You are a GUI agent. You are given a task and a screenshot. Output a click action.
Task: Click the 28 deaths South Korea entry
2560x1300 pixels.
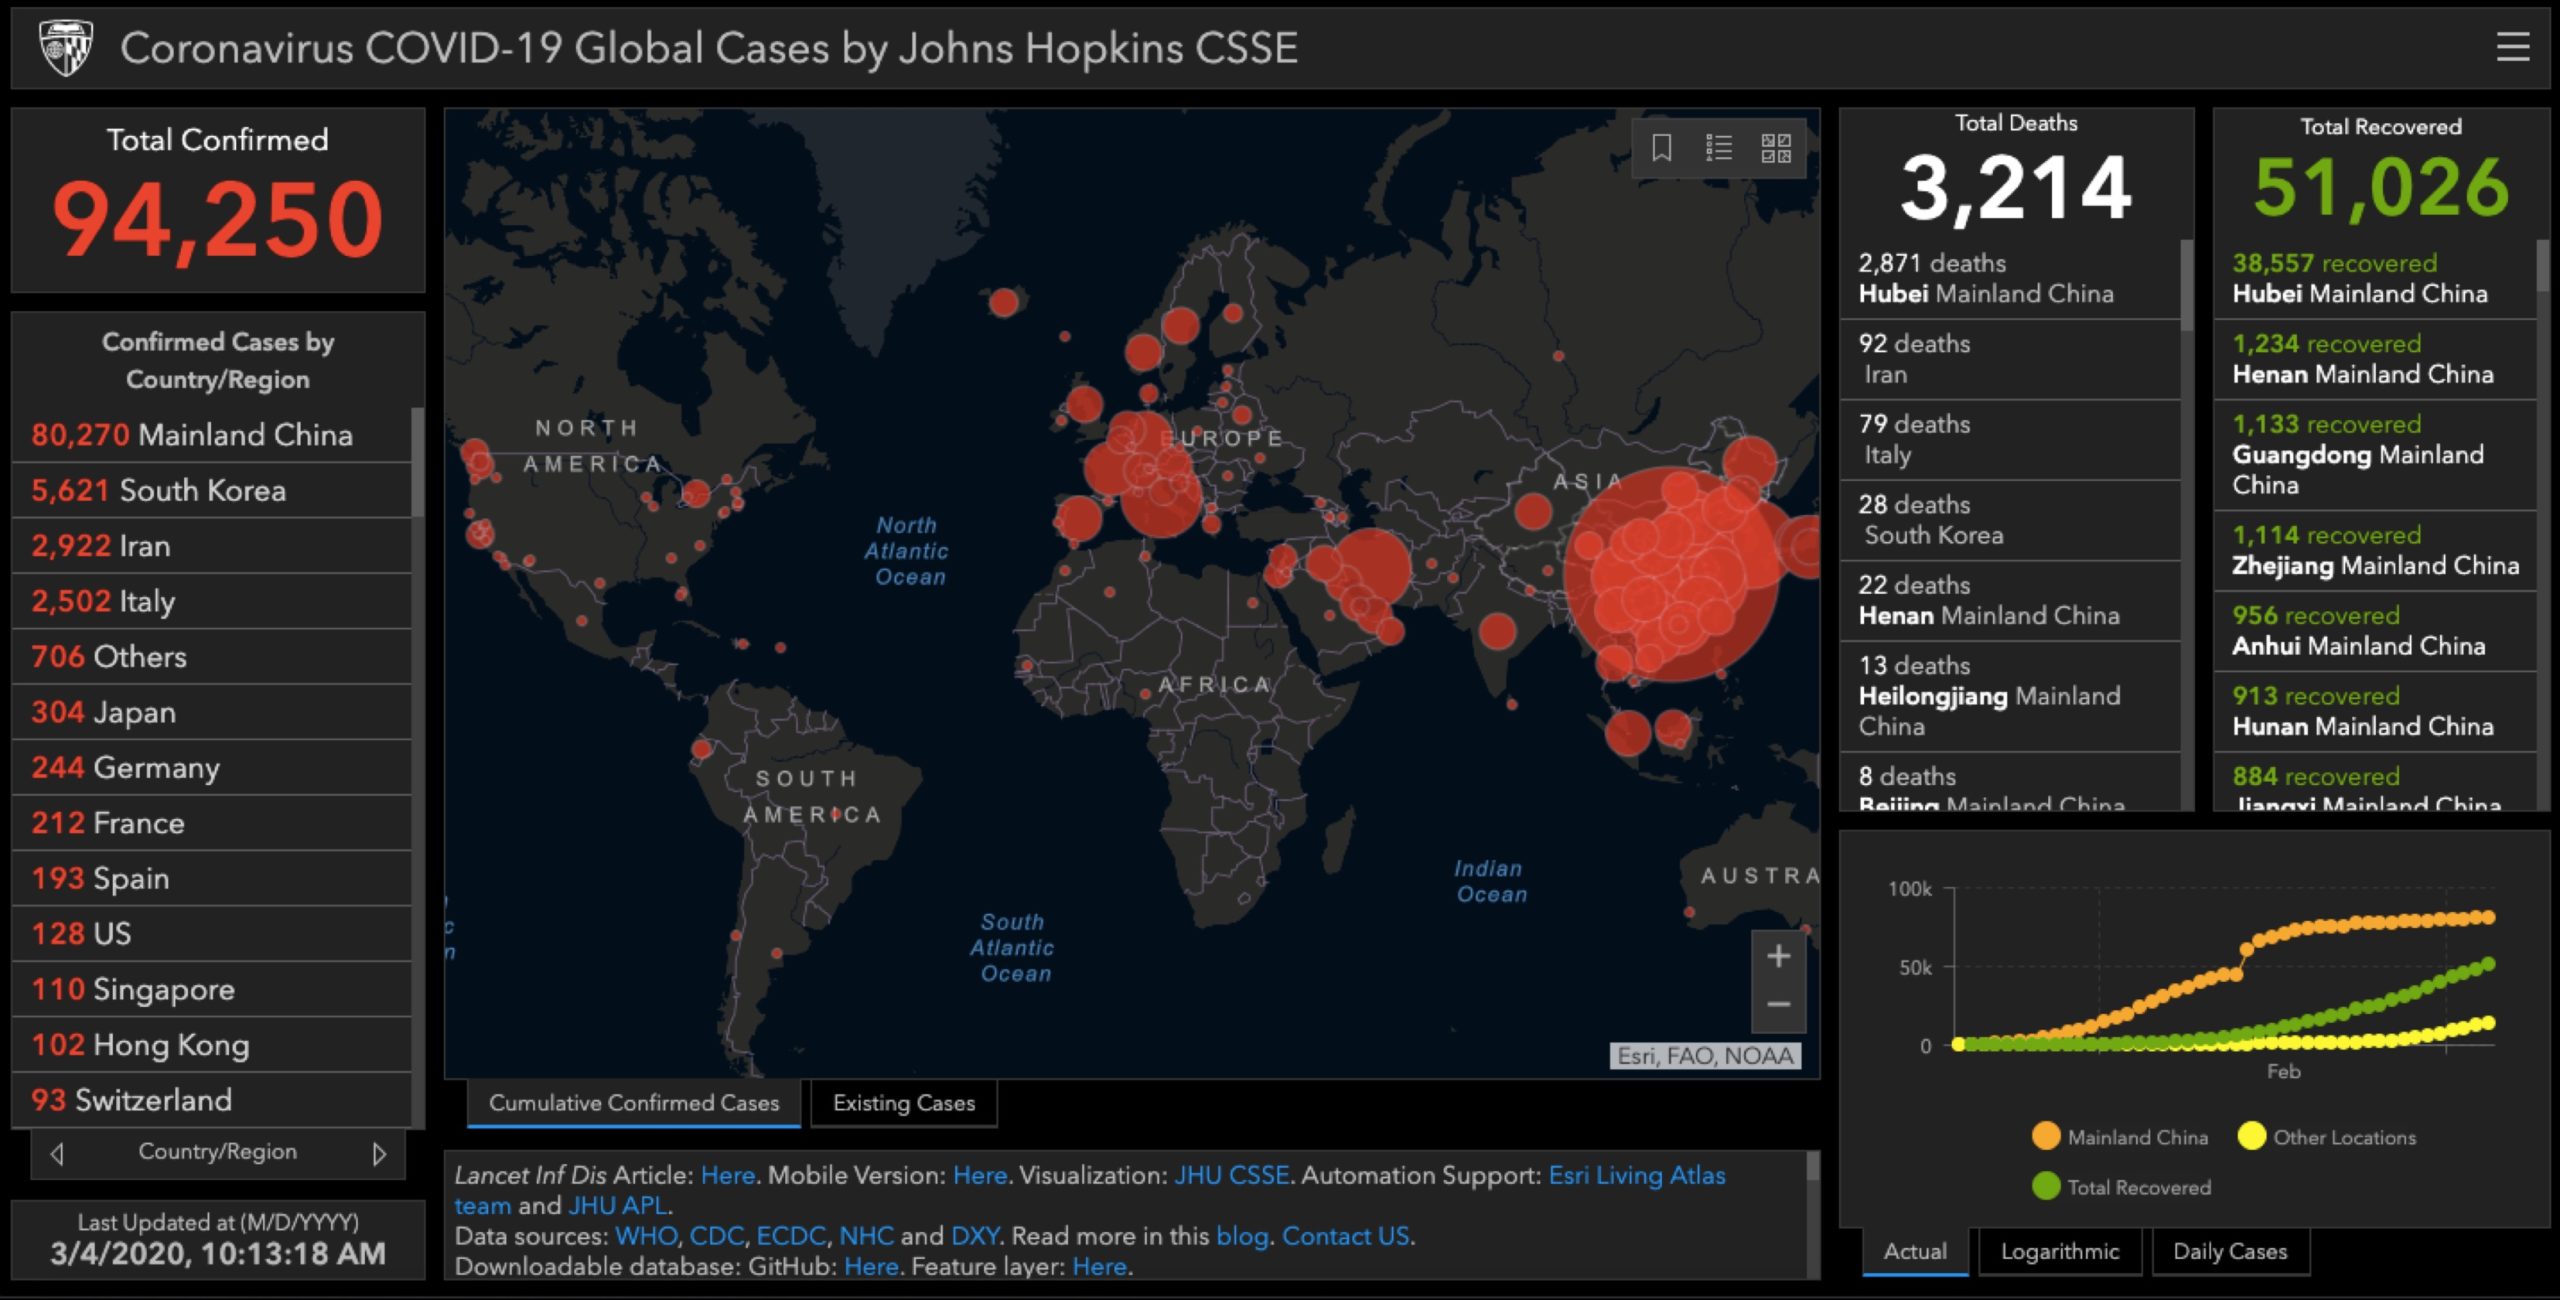2010,520
